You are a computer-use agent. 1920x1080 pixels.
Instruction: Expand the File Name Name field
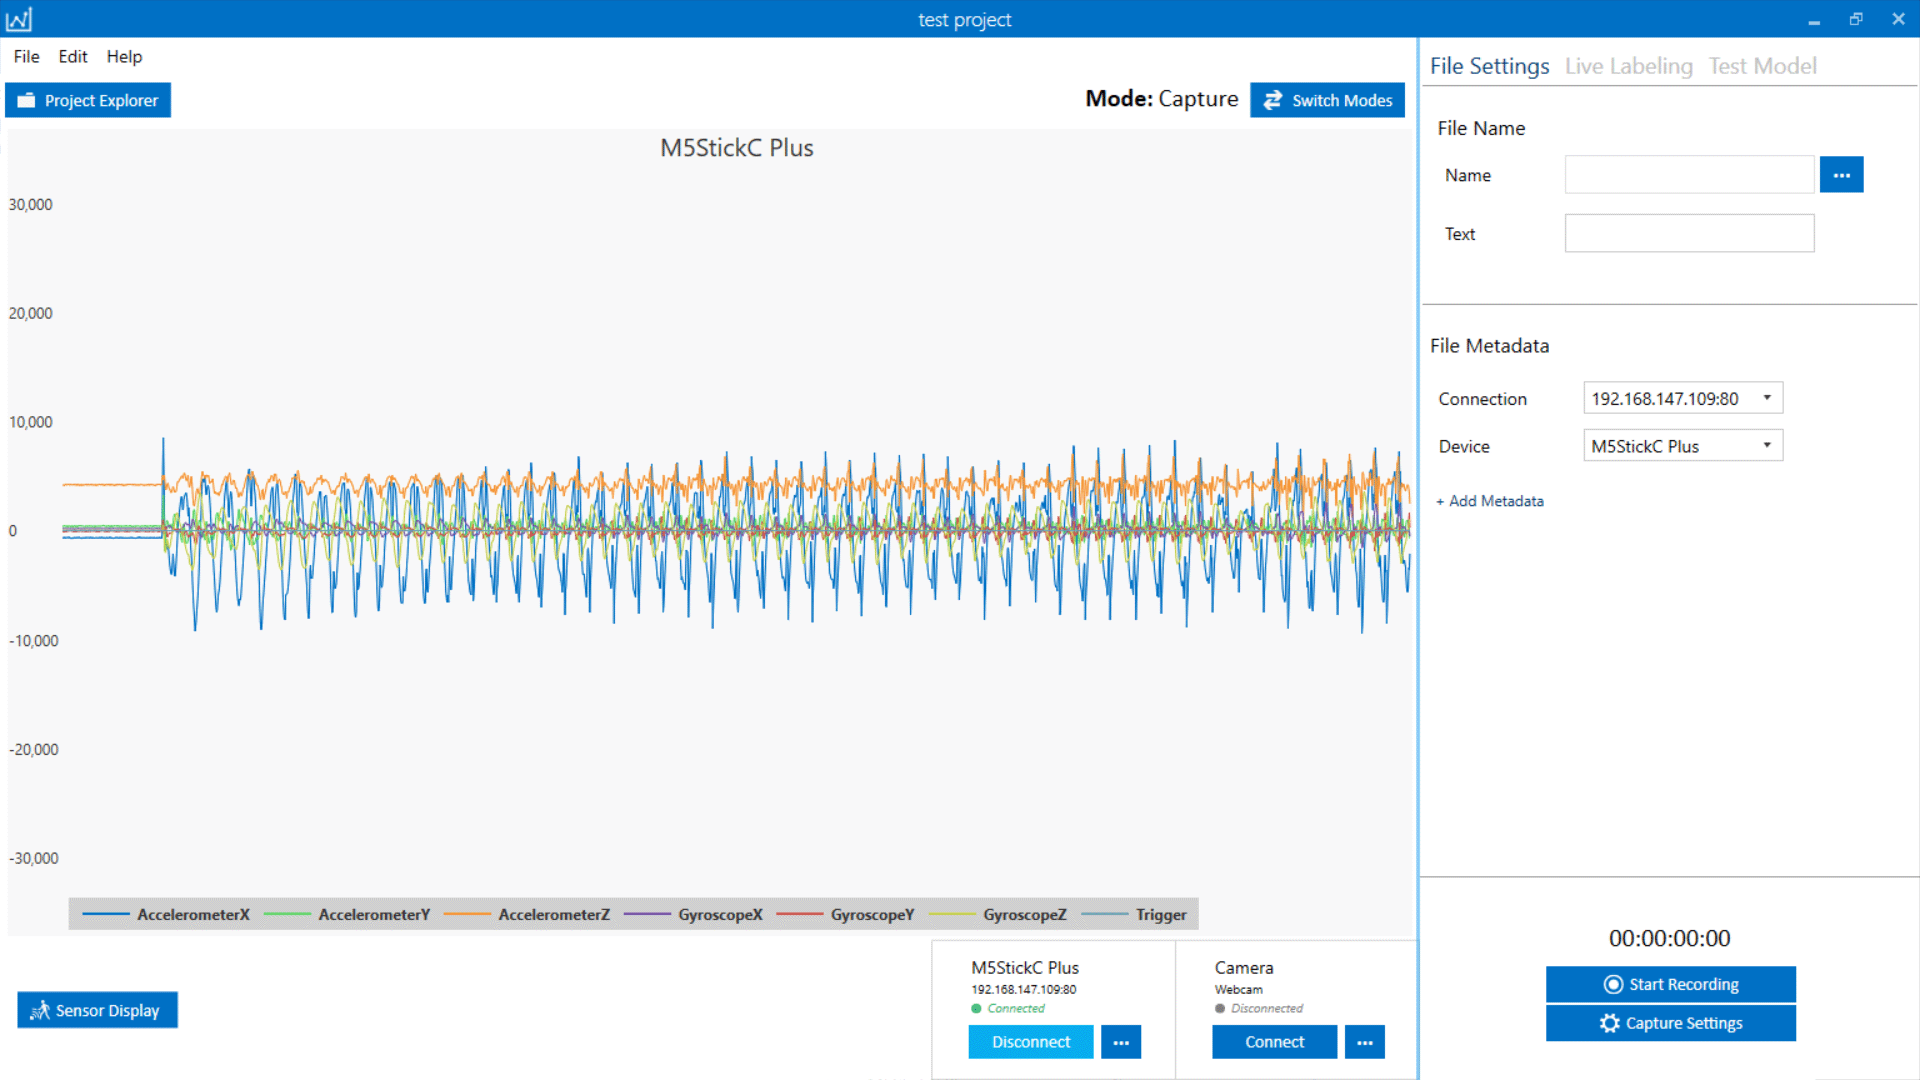(1842, 174)
